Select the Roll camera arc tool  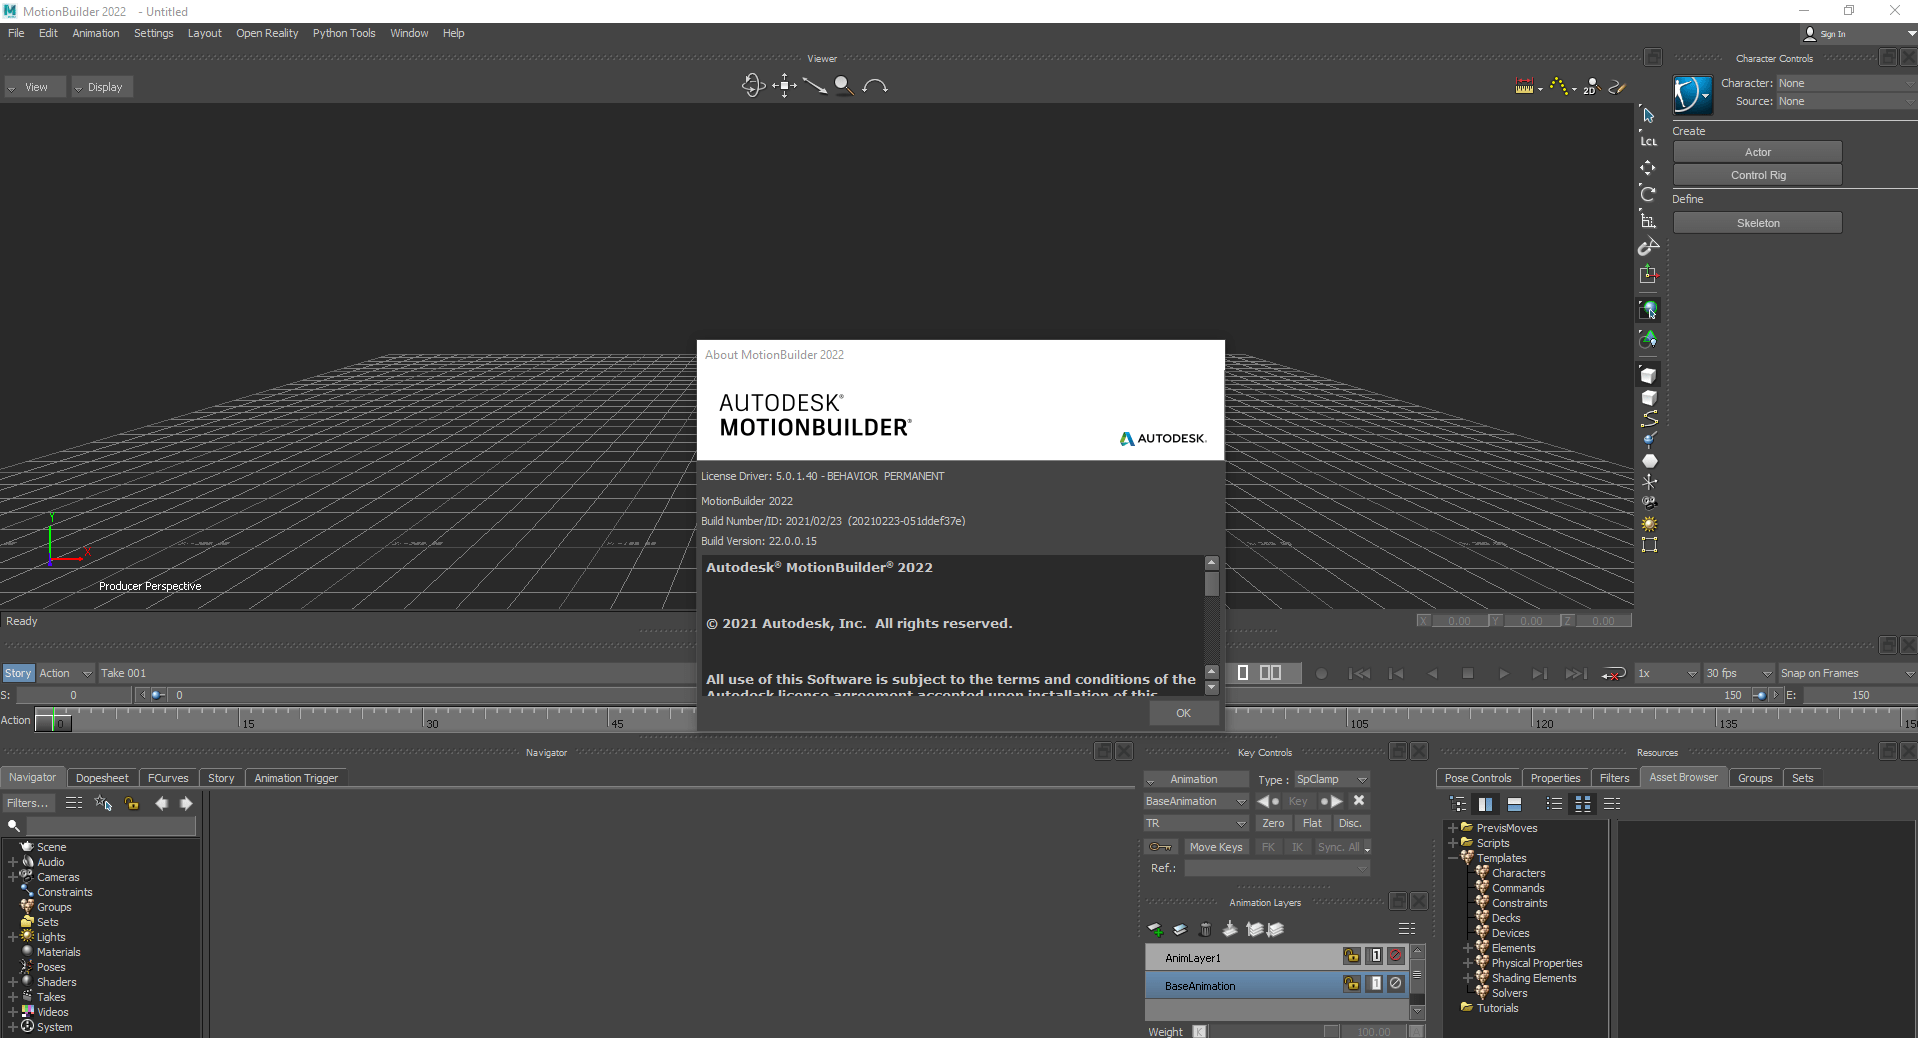tap(875, 86)
